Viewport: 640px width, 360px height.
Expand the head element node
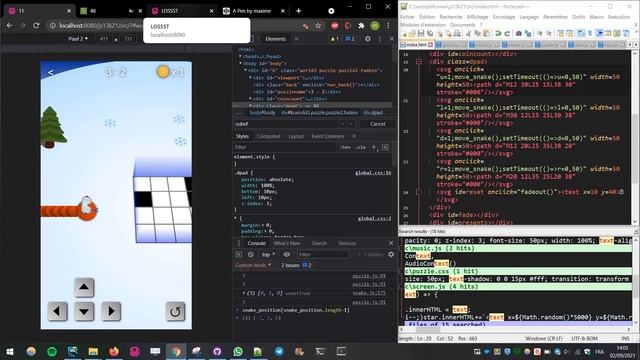241,56
